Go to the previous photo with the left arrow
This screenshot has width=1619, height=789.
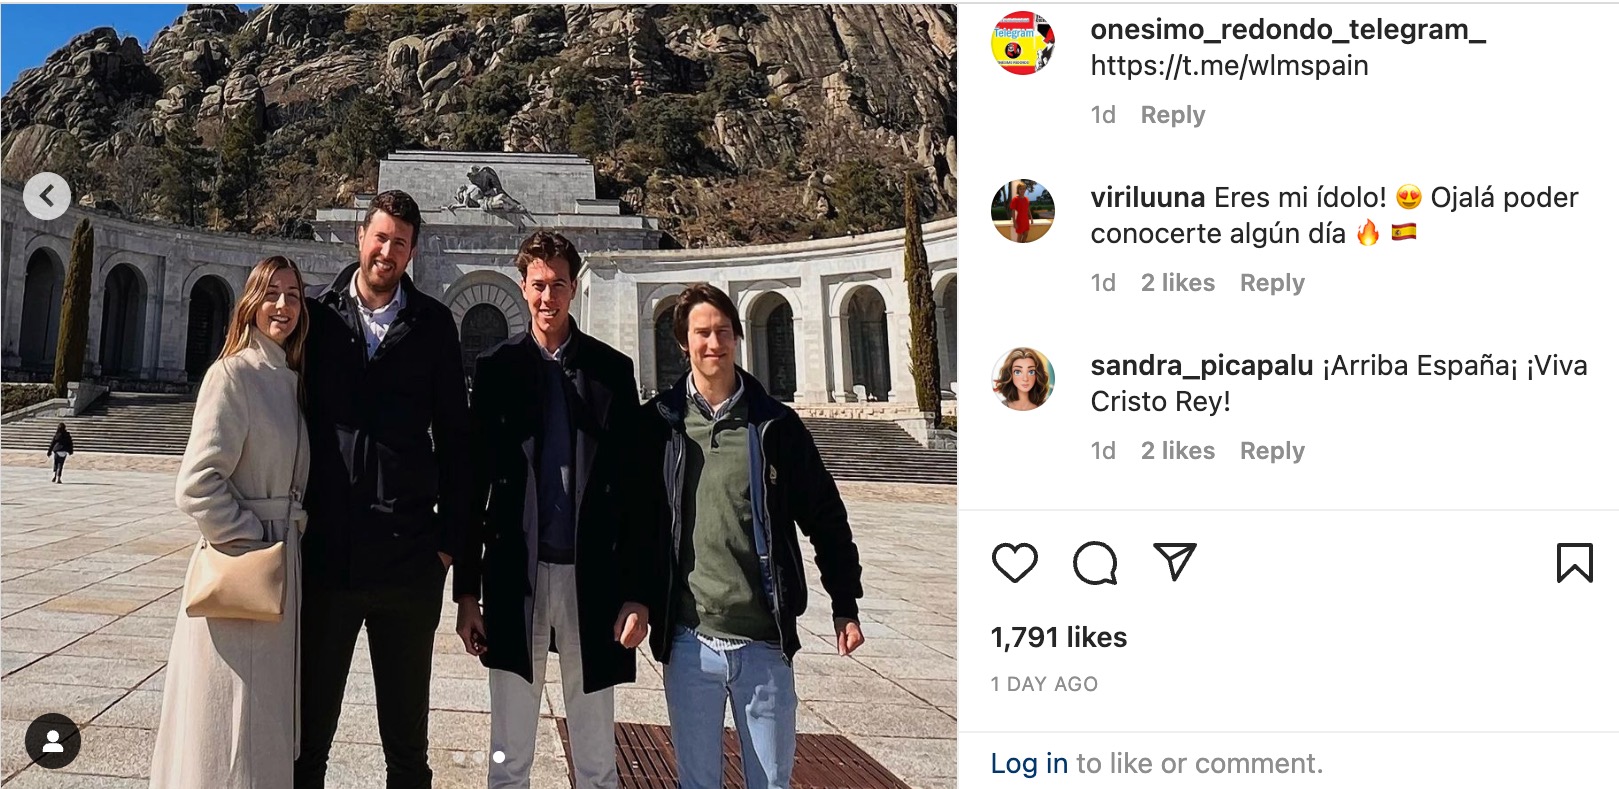(x=47, y=196)
